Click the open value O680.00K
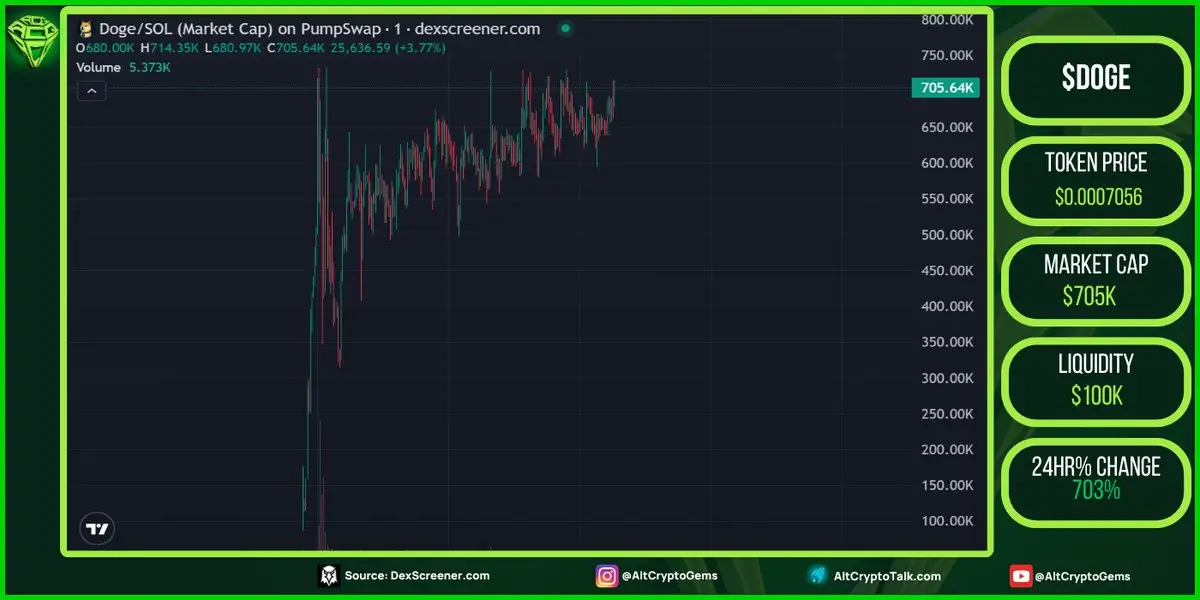Viewport: 1200px width, 600px height. coord(106,48)
